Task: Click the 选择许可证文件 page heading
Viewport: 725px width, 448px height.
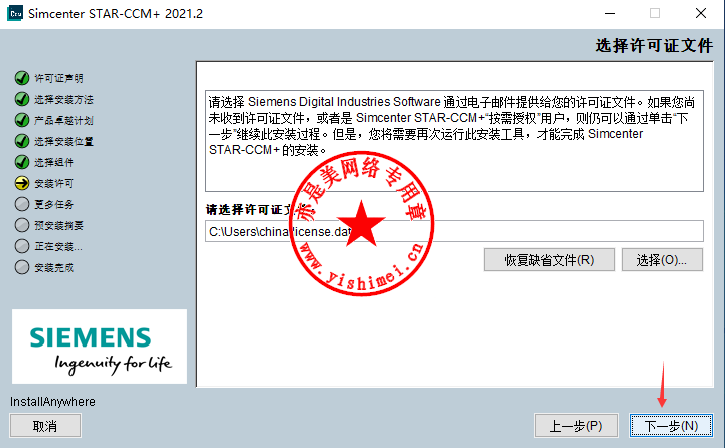Action: [x=654, y=45]
